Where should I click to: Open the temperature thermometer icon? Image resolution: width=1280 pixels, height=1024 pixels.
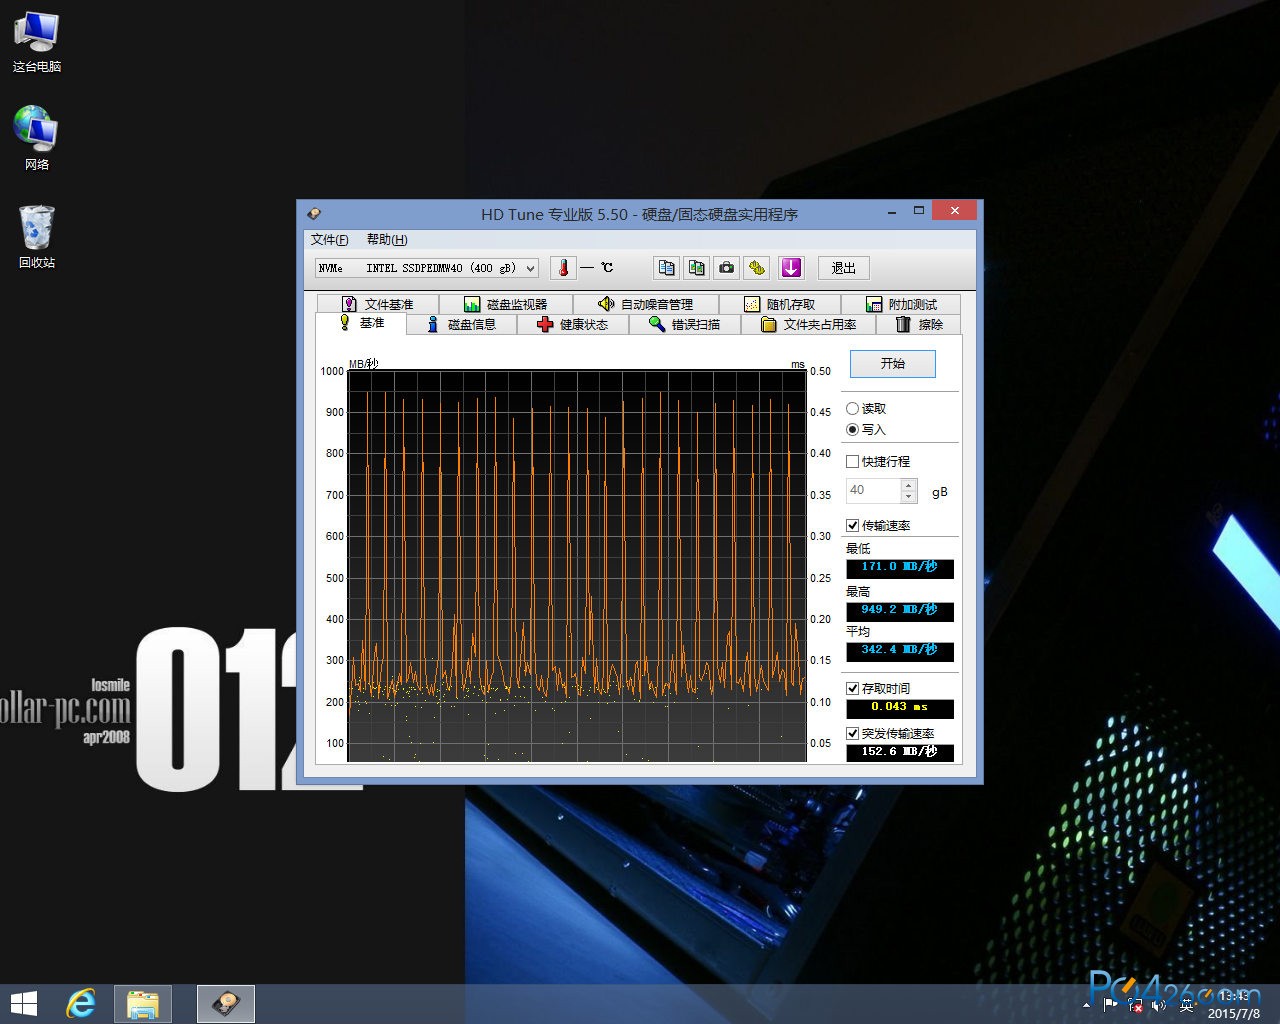click(x=563, y=268)
